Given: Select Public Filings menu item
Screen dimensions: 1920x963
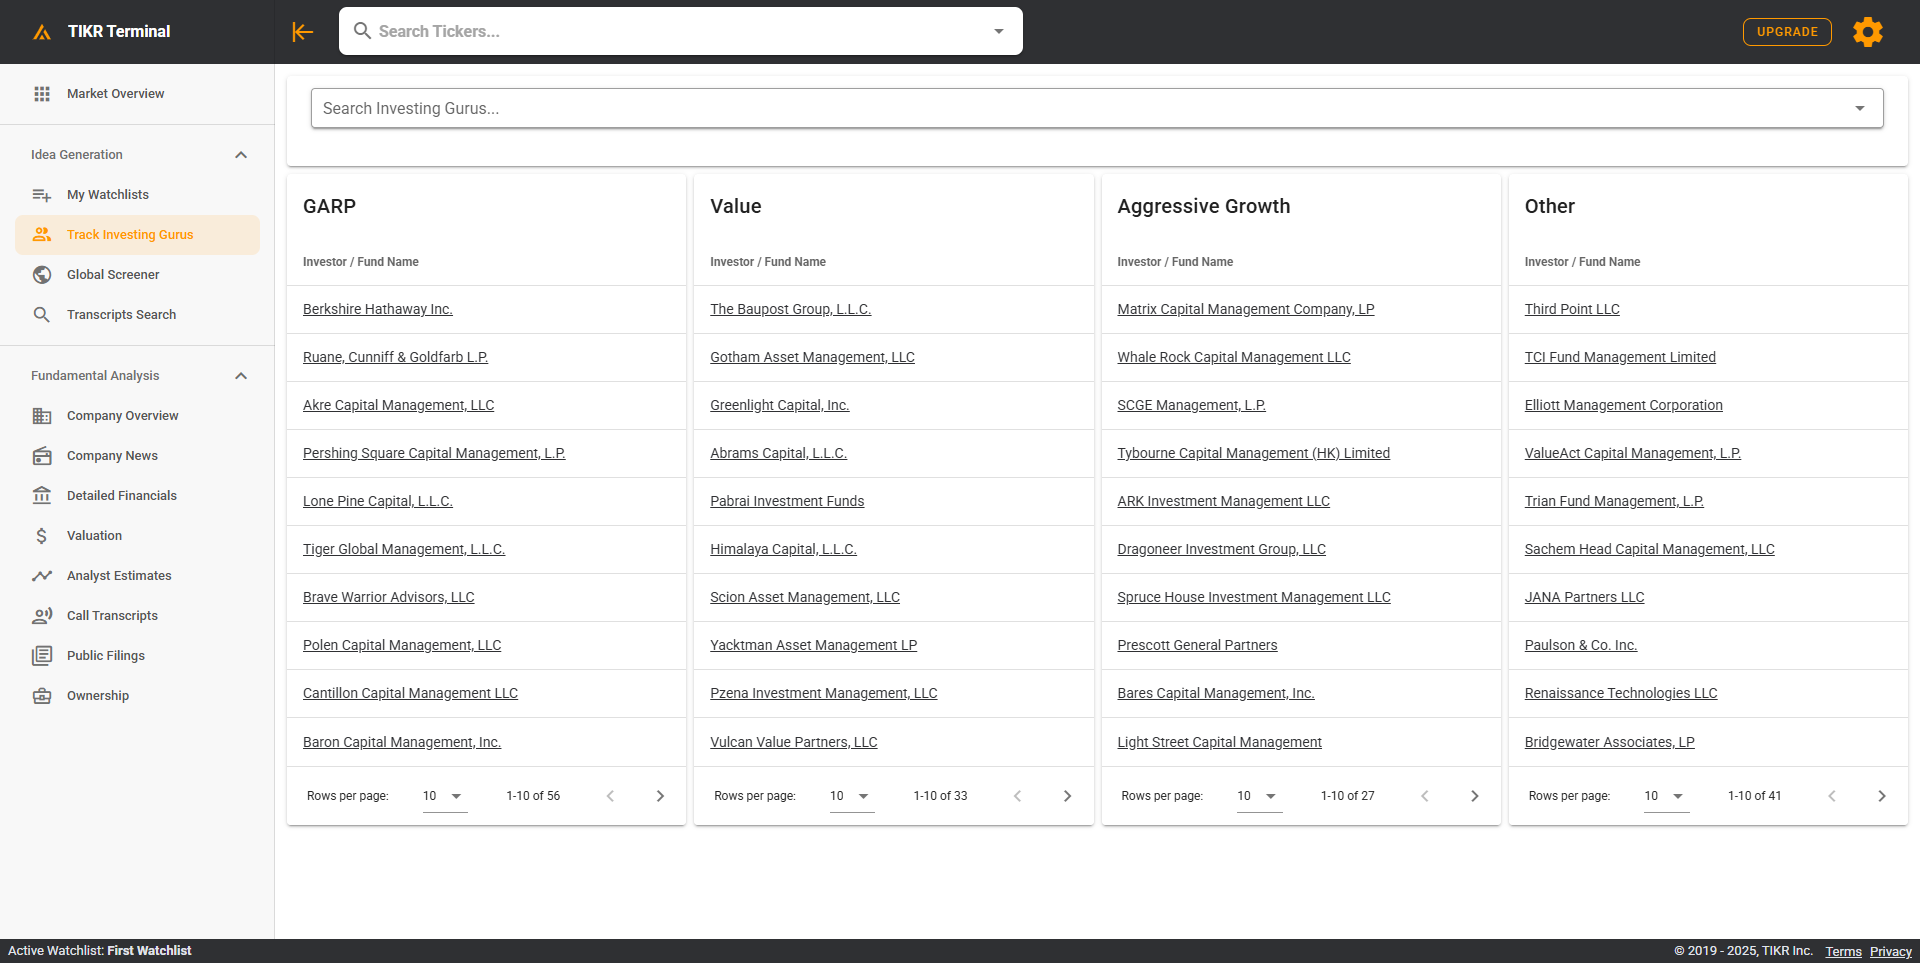Looking at the screenshot, I should click(105, 656).
